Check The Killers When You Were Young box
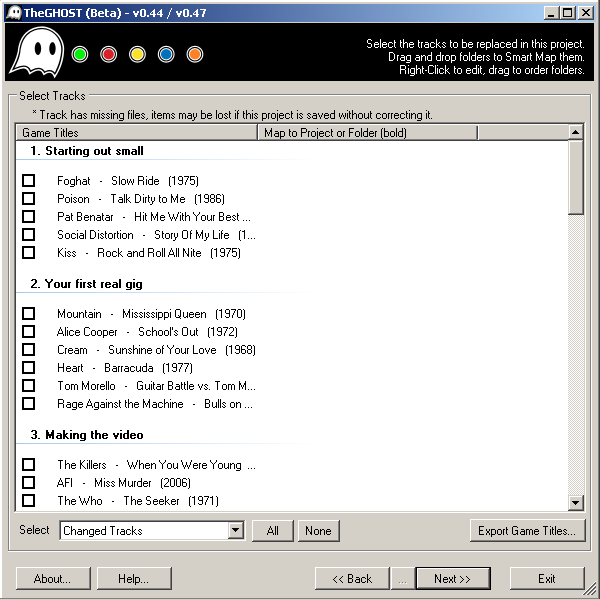 pos(28,465)
